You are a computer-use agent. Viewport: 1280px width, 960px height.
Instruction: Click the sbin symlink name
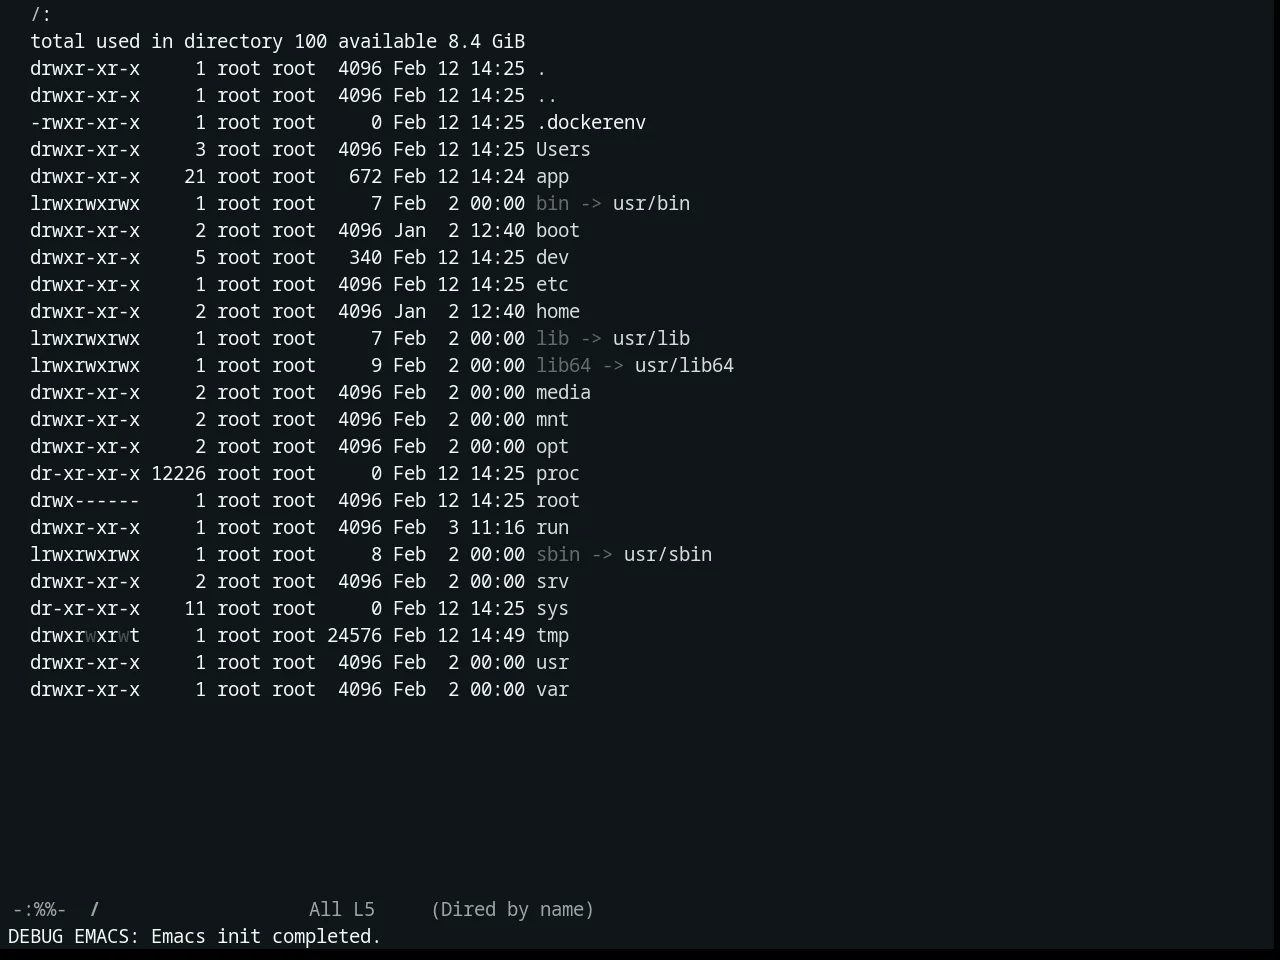pos(558,554)
